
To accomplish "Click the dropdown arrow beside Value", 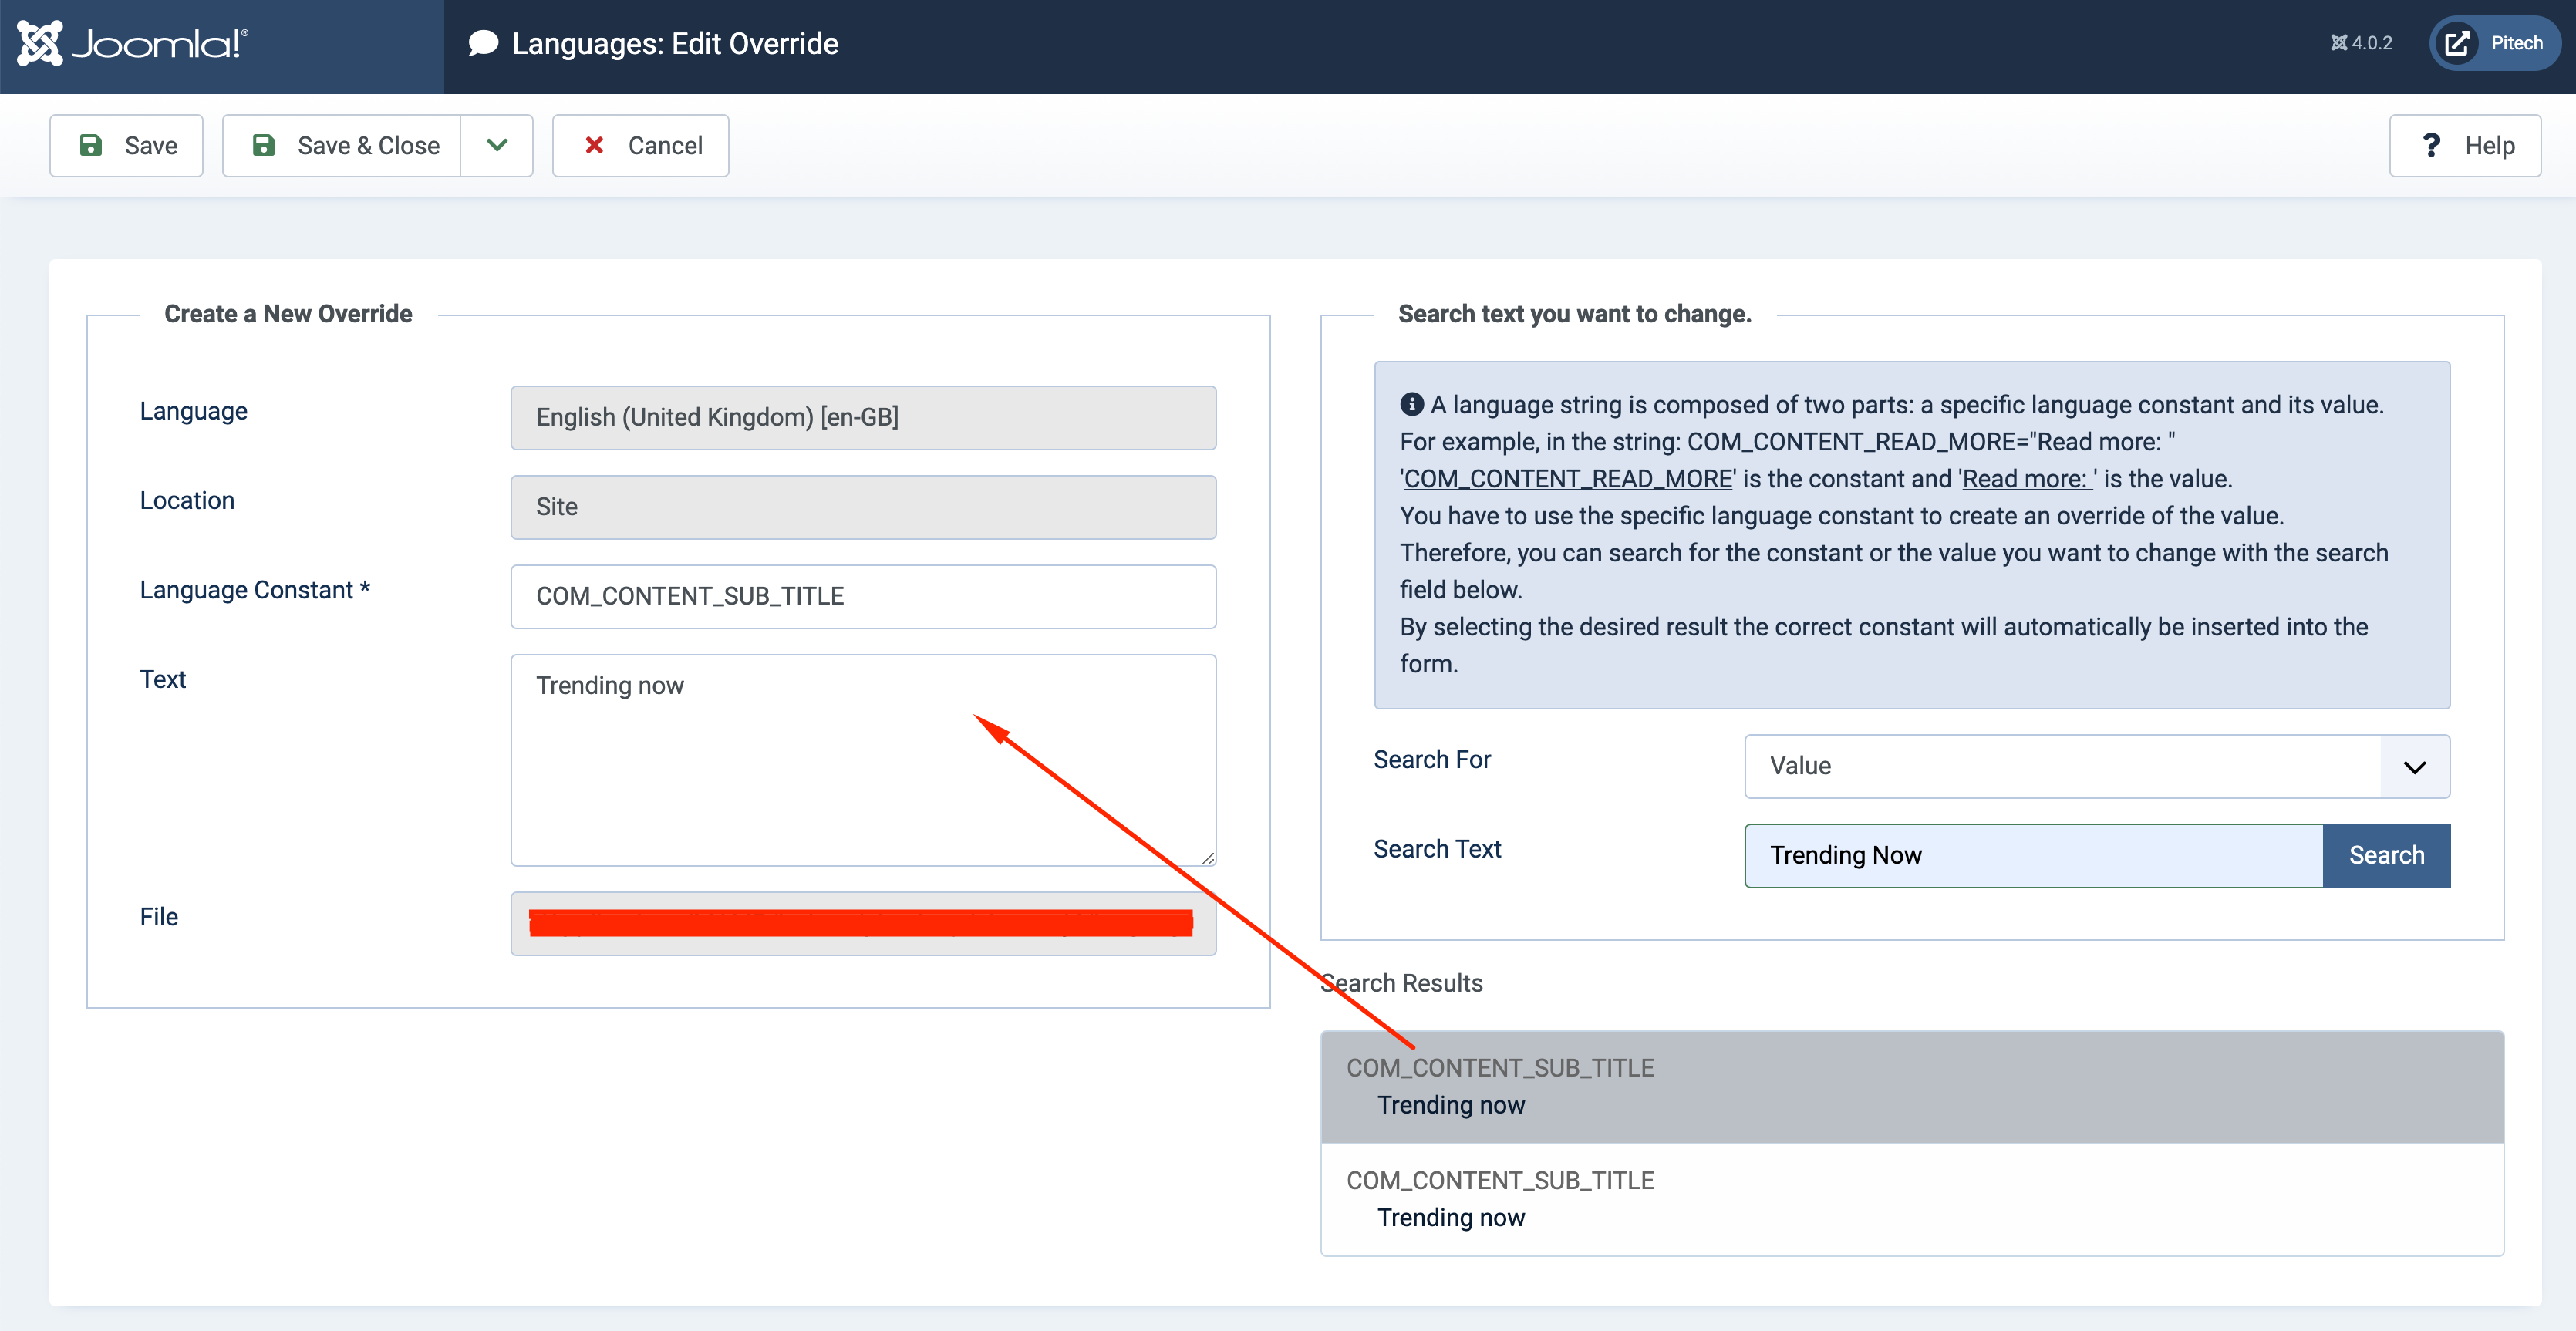I will coord(2415,767).
